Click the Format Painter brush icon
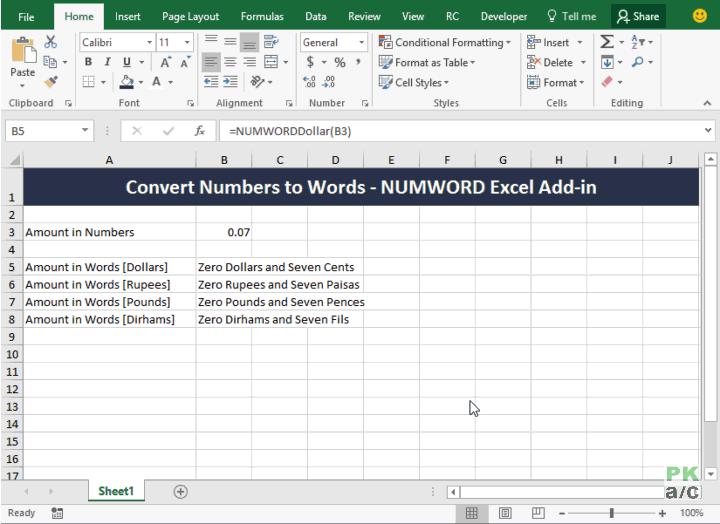This screenshot has width=720, height=524. coord(51,82)
